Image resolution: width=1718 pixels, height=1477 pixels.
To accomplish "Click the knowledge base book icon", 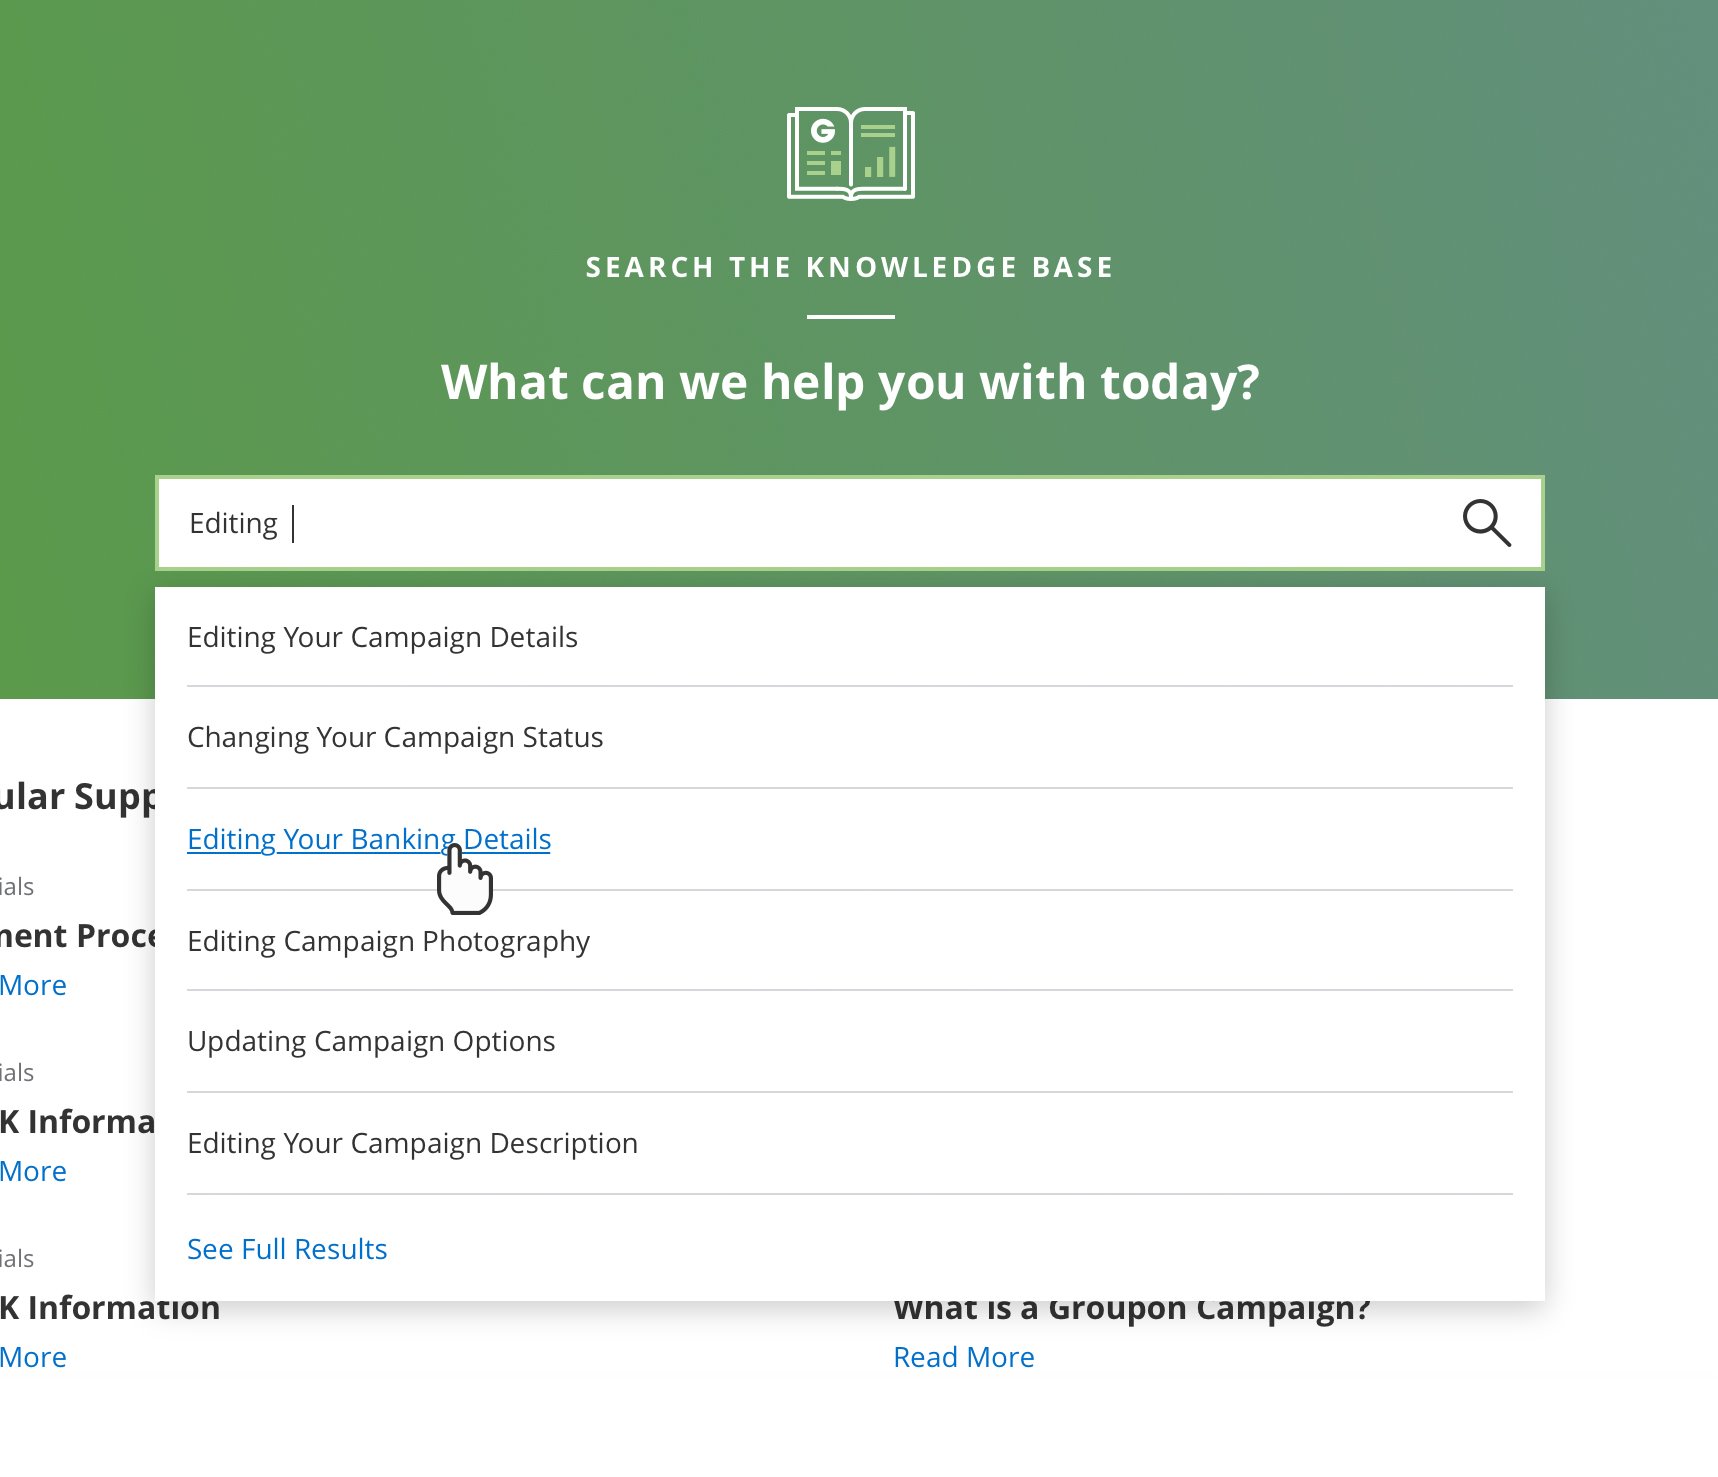I will 851,154.
